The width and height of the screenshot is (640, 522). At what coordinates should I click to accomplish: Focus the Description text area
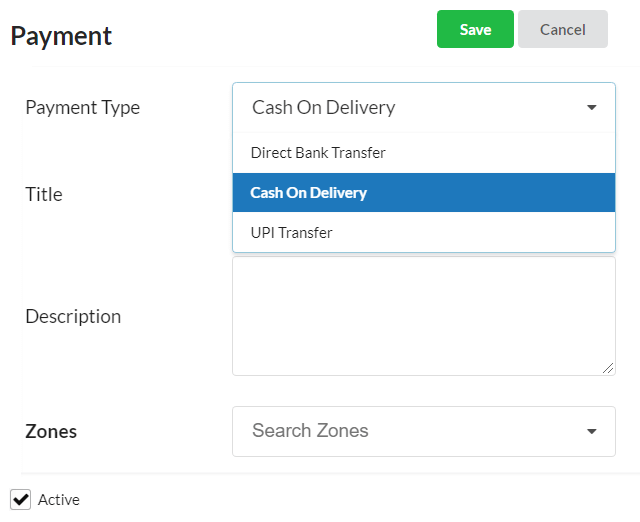[x=424, y=316]
